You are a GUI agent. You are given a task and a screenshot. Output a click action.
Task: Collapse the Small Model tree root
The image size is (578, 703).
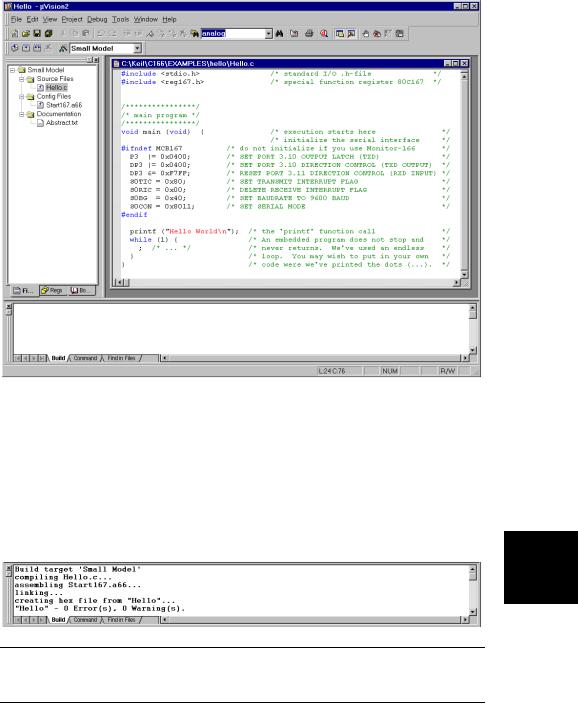(x=13, y=70)
